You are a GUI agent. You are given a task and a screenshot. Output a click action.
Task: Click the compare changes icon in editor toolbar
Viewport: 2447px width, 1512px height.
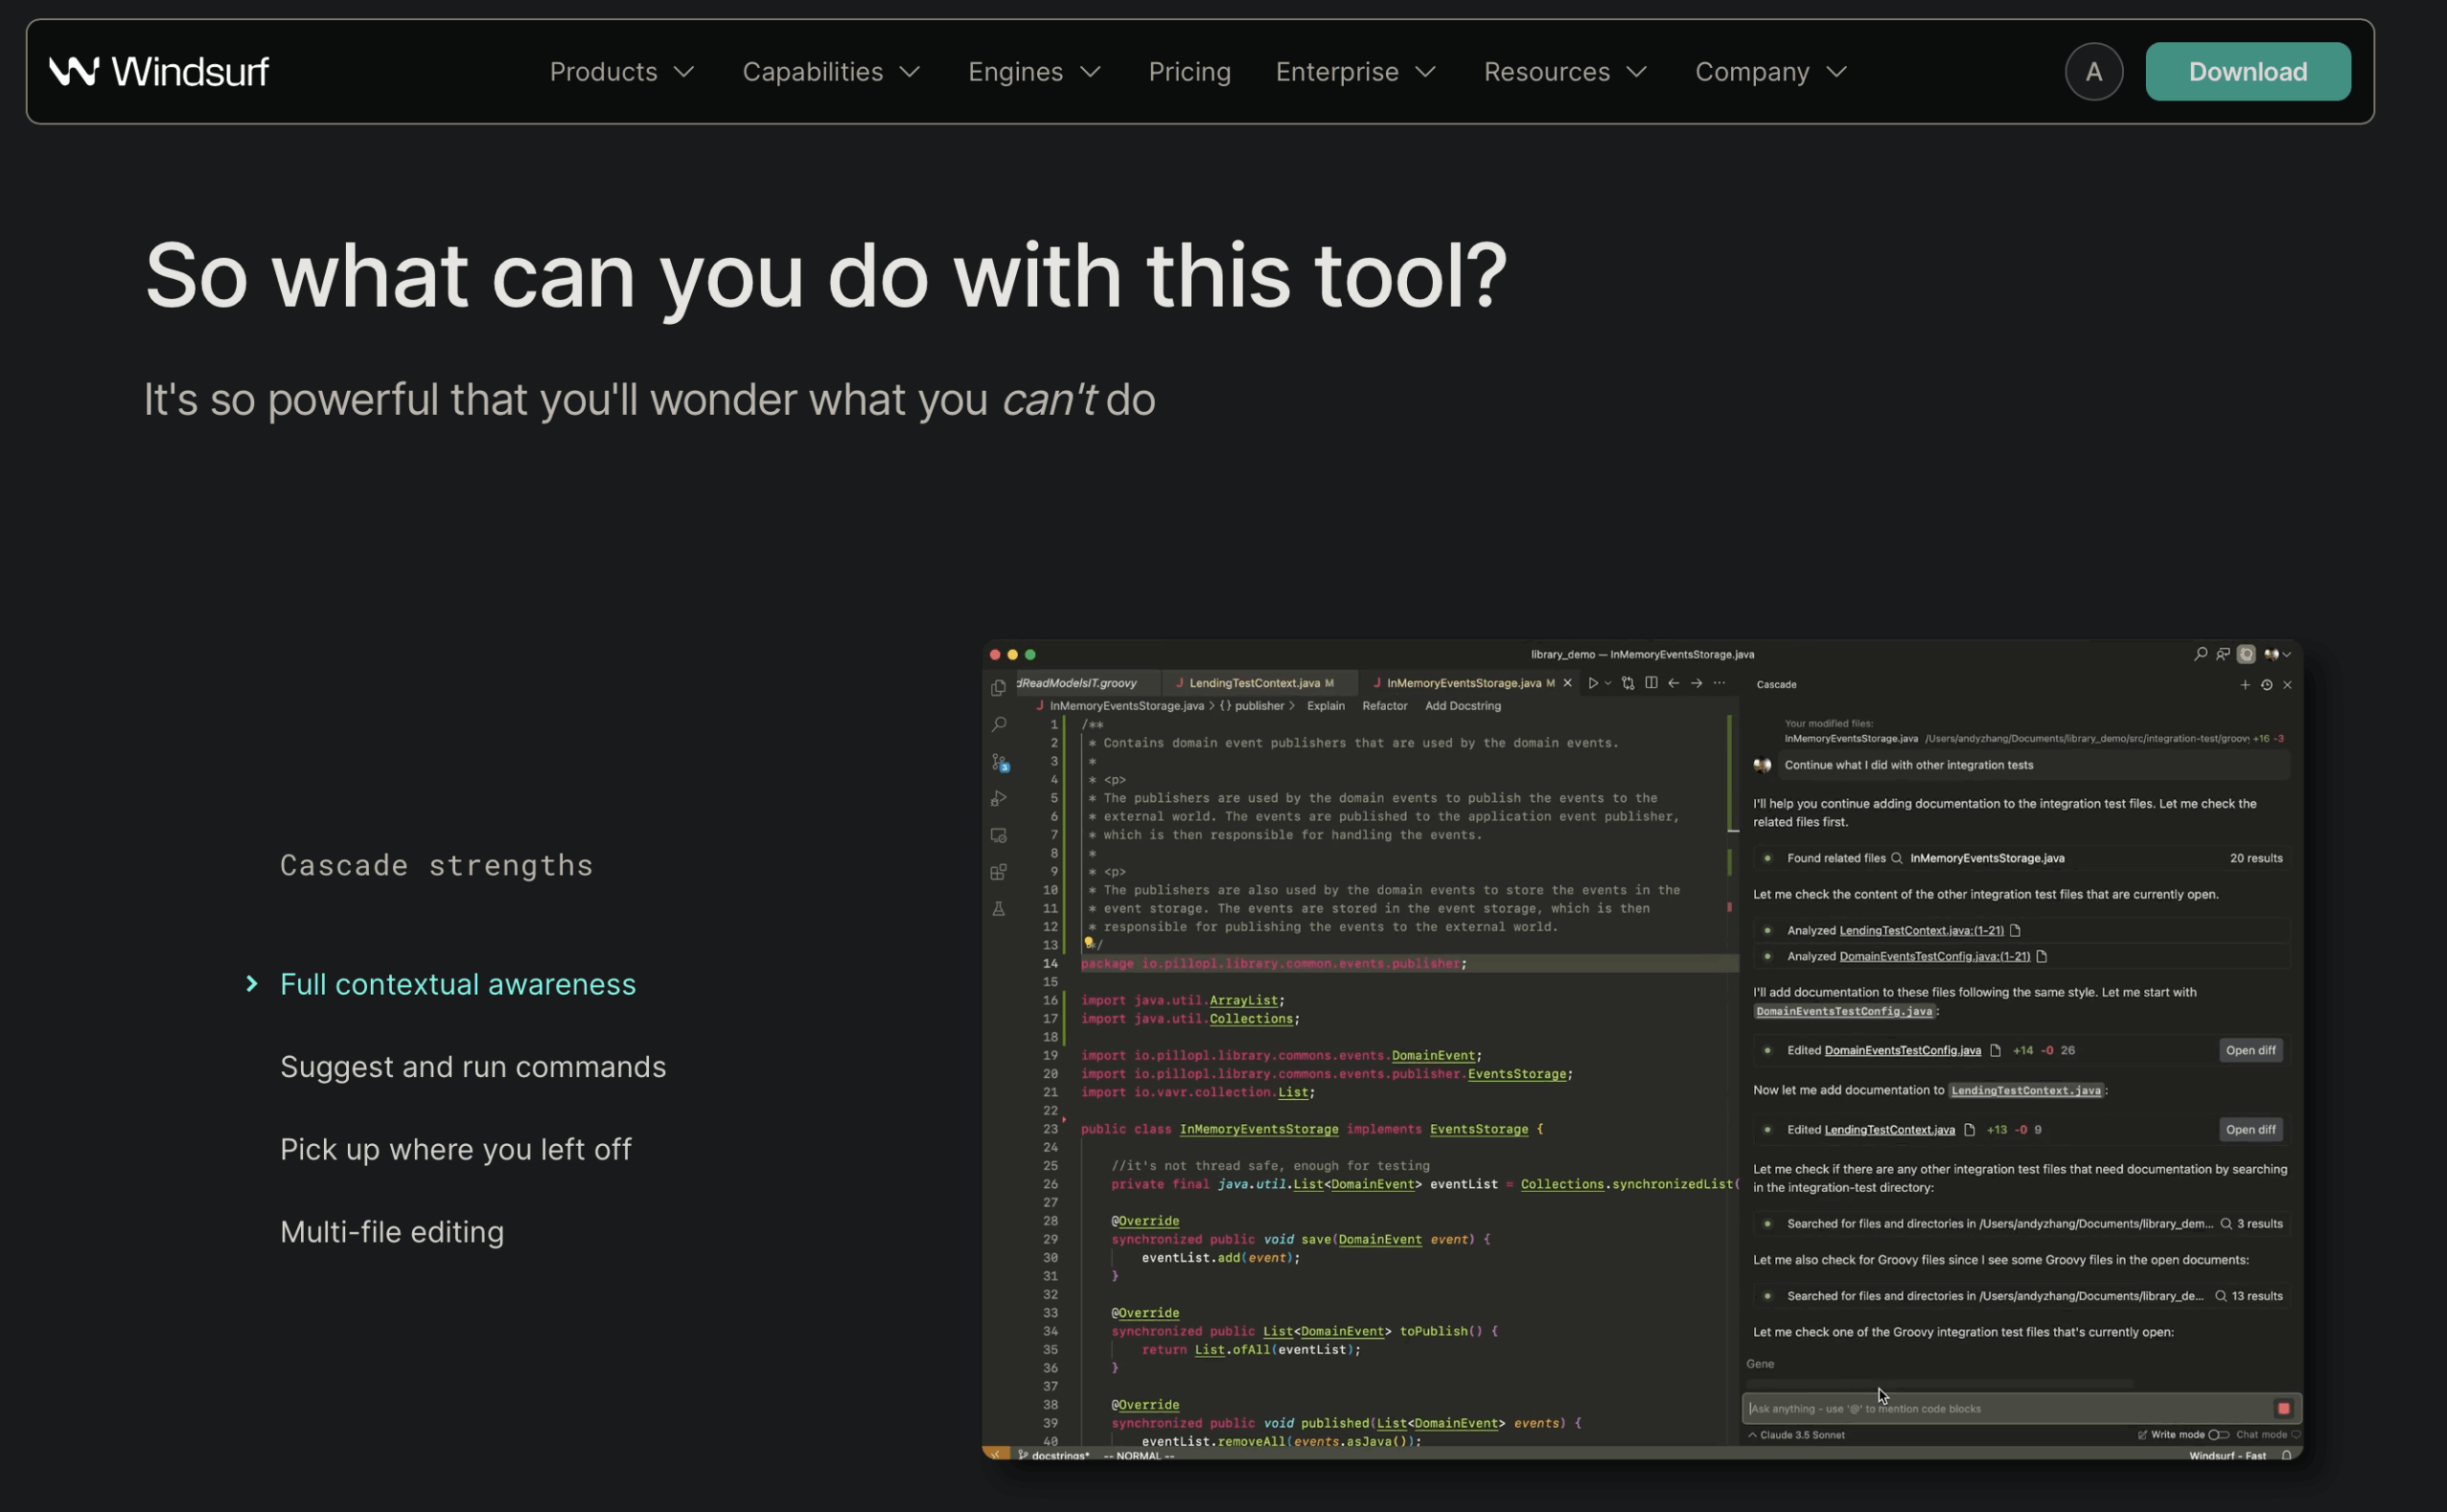point(1628,683)
